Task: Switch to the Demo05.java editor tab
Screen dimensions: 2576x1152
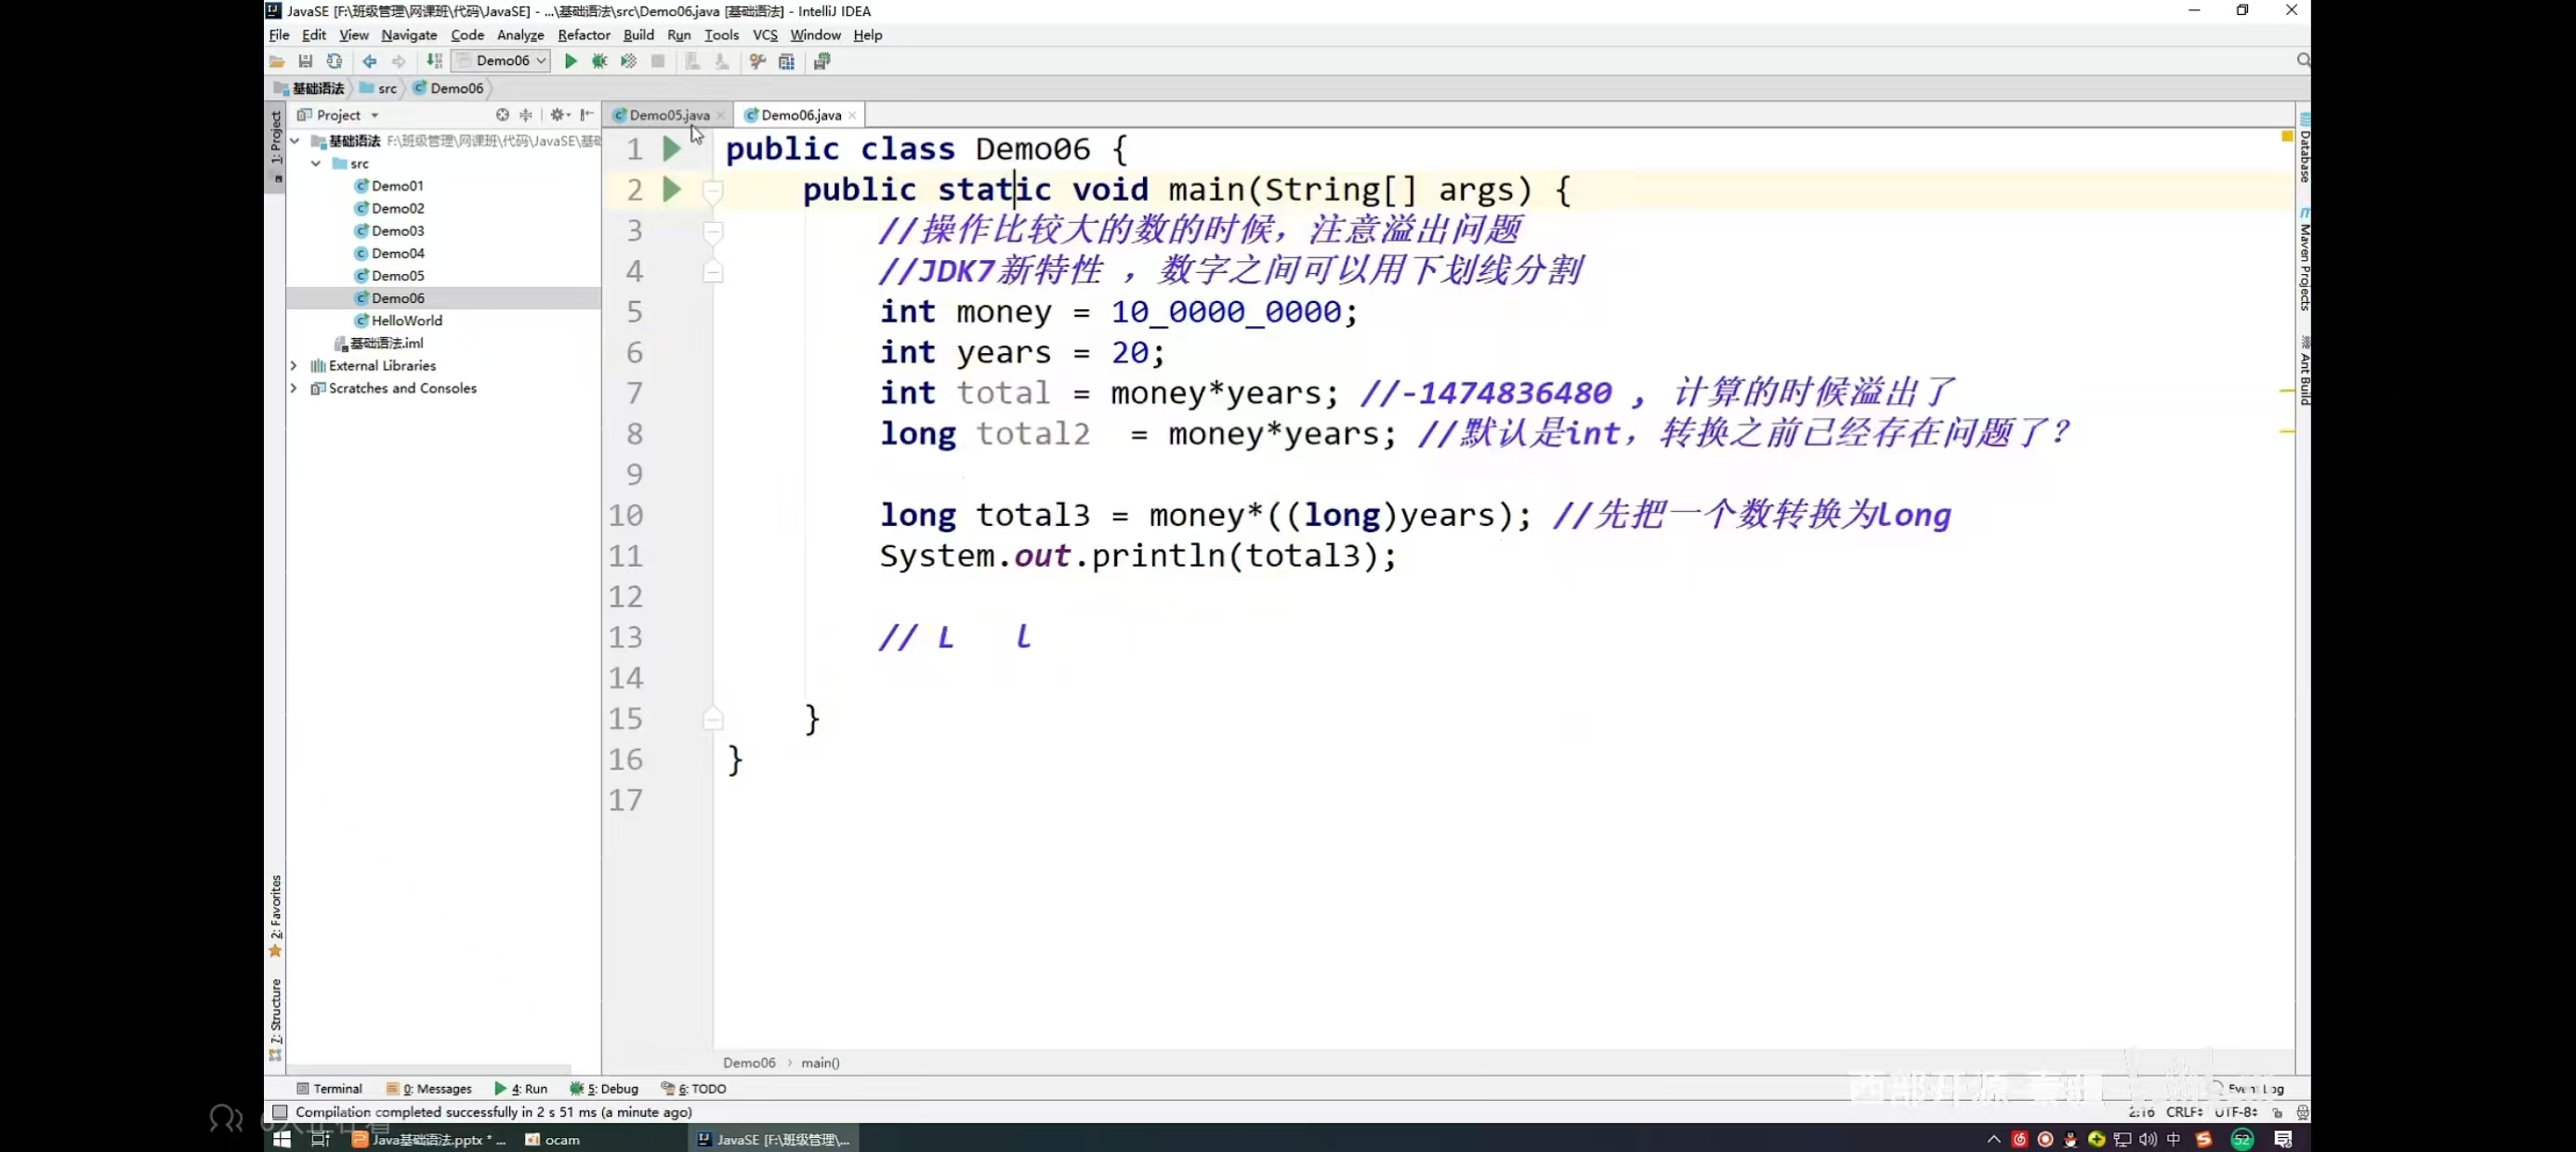Action: click(668, 115)
